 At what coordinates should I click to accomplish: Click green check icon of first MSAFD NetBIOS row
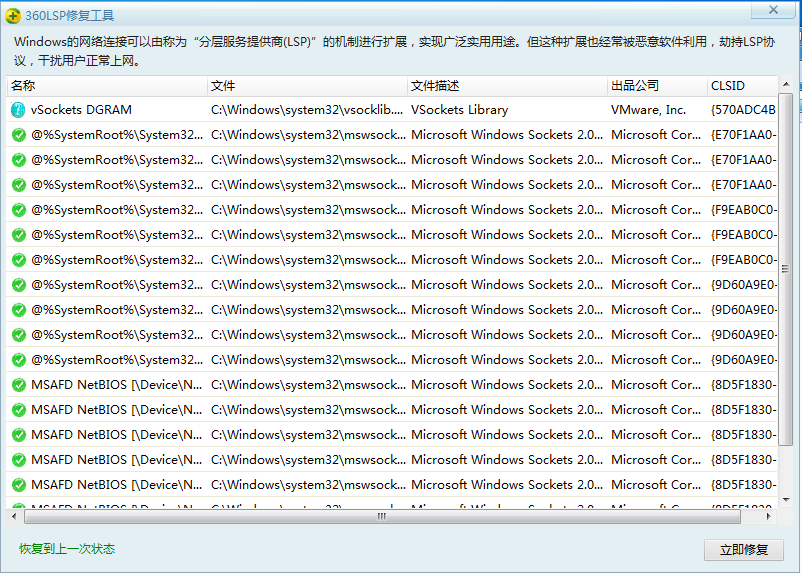[19, 385]
